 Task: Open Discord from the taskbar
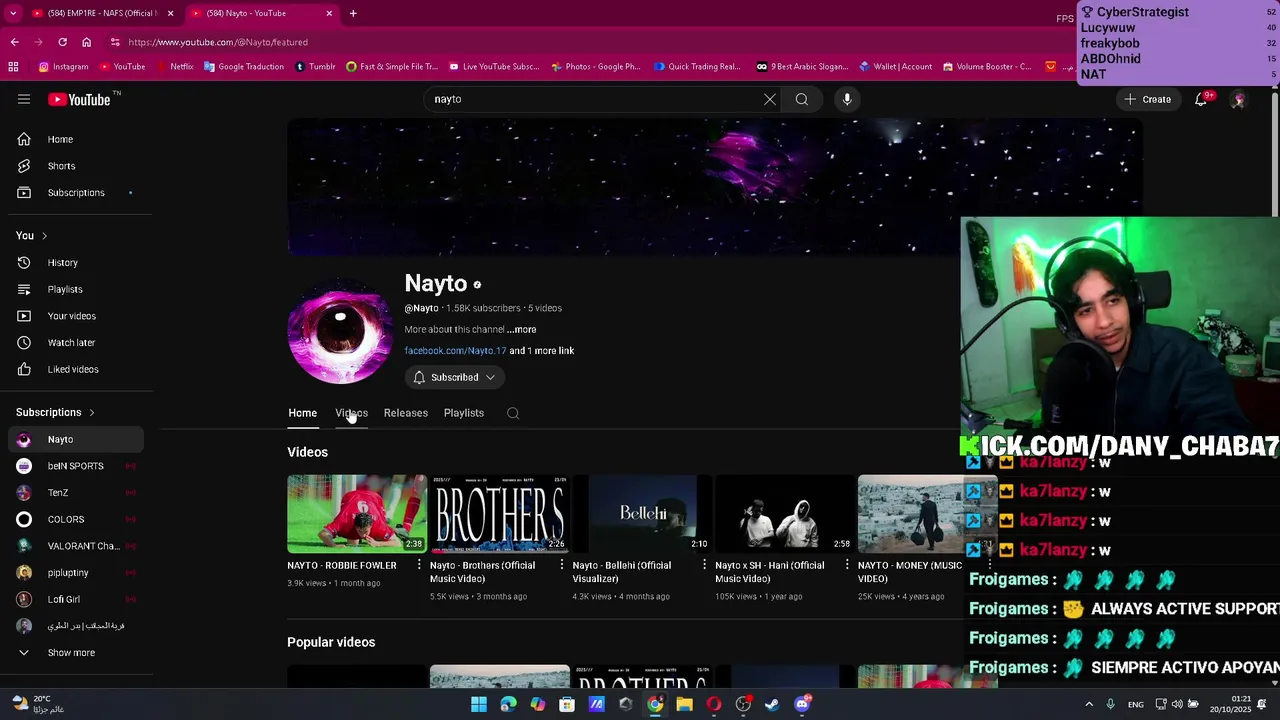(x=802, y=704)
